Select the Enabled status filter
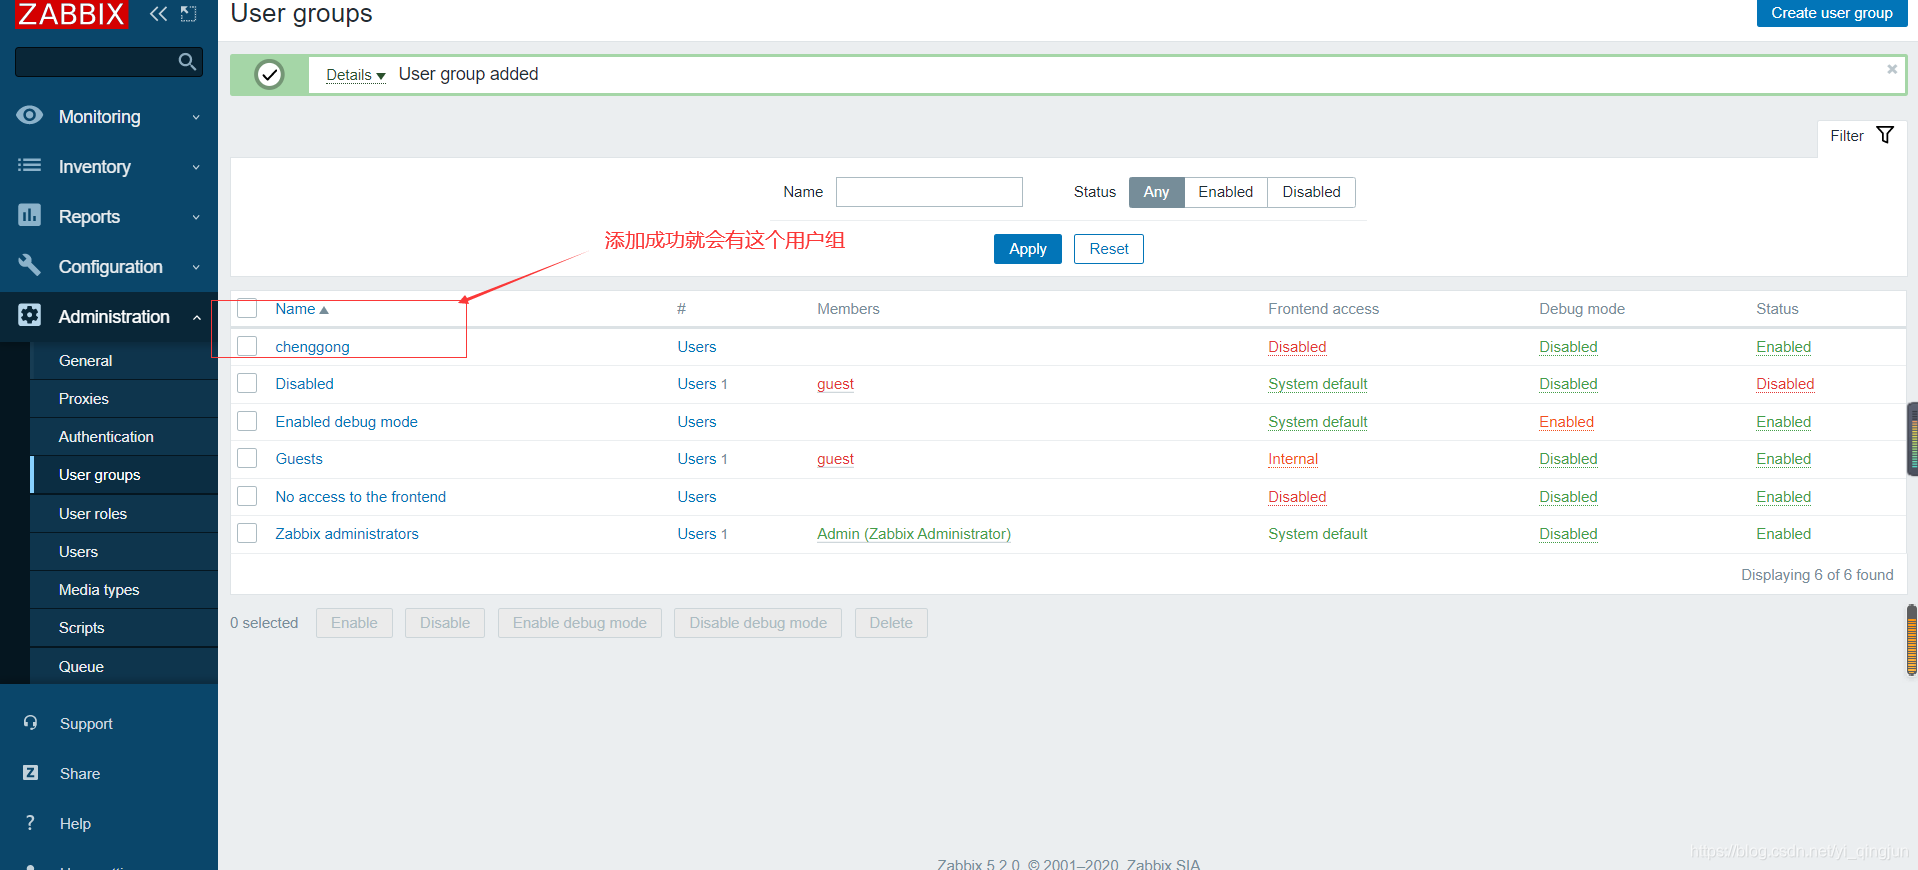Screen dimensions: 1918x870 click(1225, 192)
